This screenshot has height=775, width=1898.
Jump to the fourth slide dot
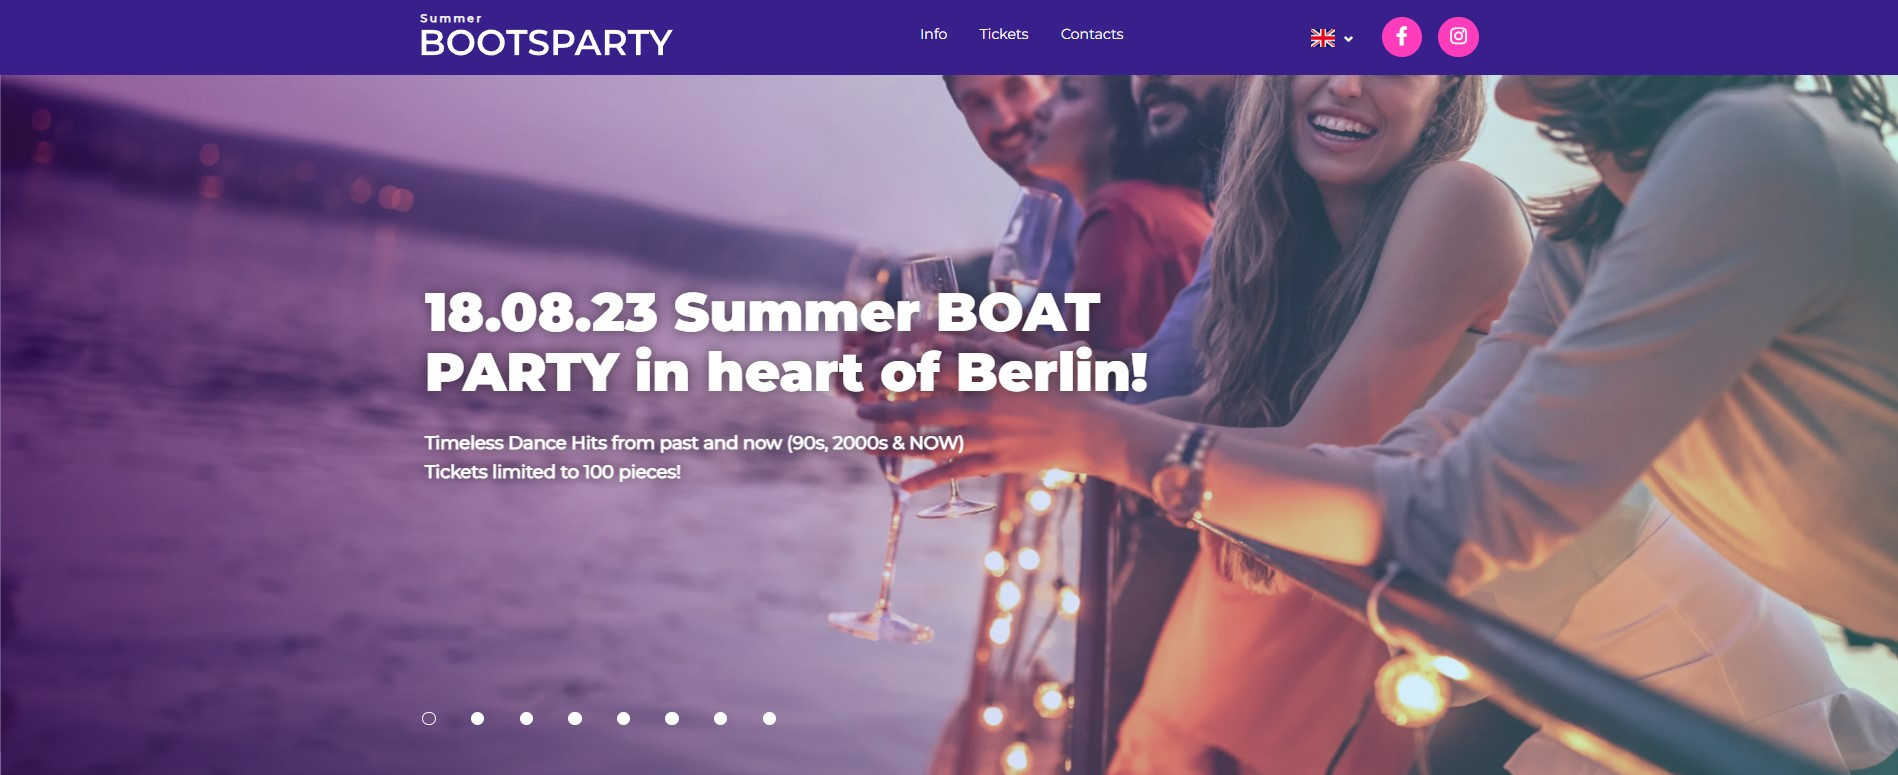click(x=575, y=718)
